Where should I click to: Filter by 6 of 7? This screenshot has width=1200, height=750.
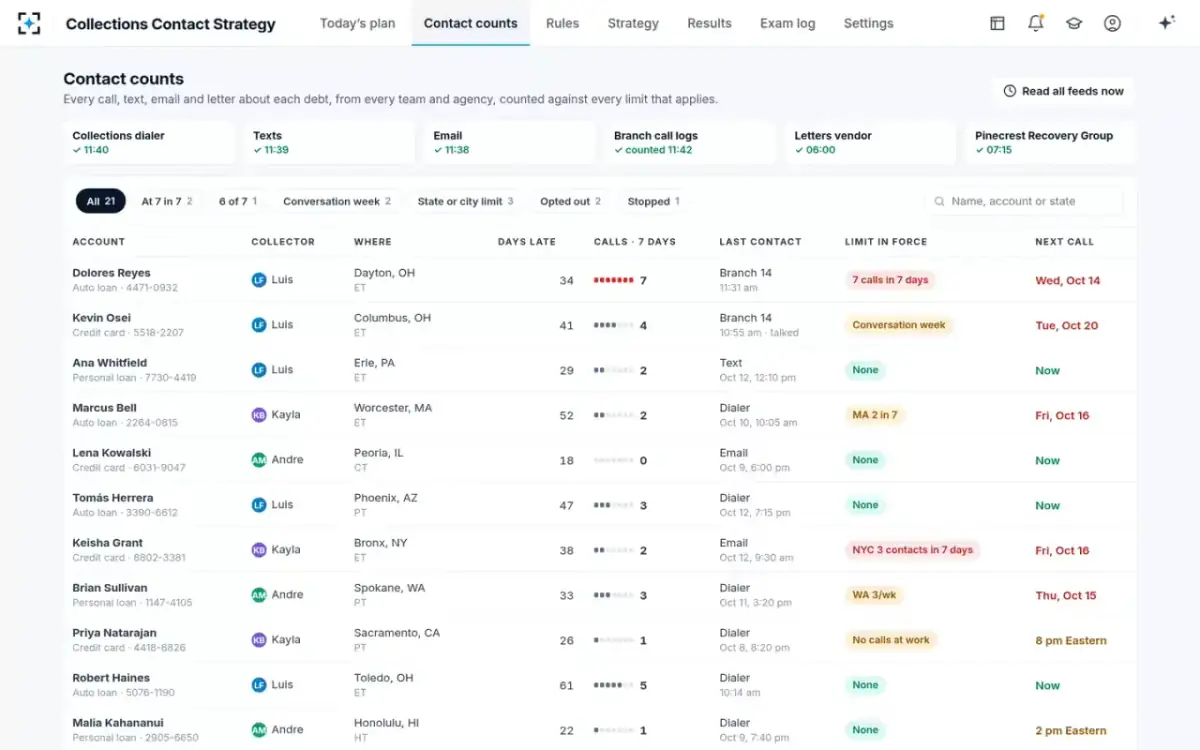(x=238, y=201)
